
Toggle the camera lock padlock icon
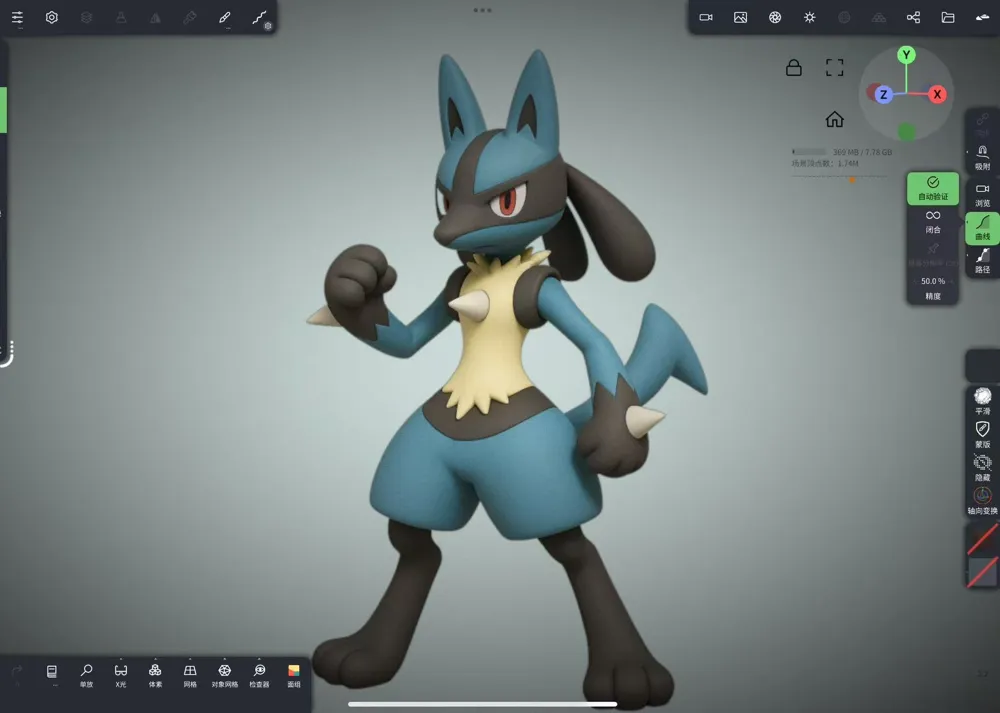(793, 68)
